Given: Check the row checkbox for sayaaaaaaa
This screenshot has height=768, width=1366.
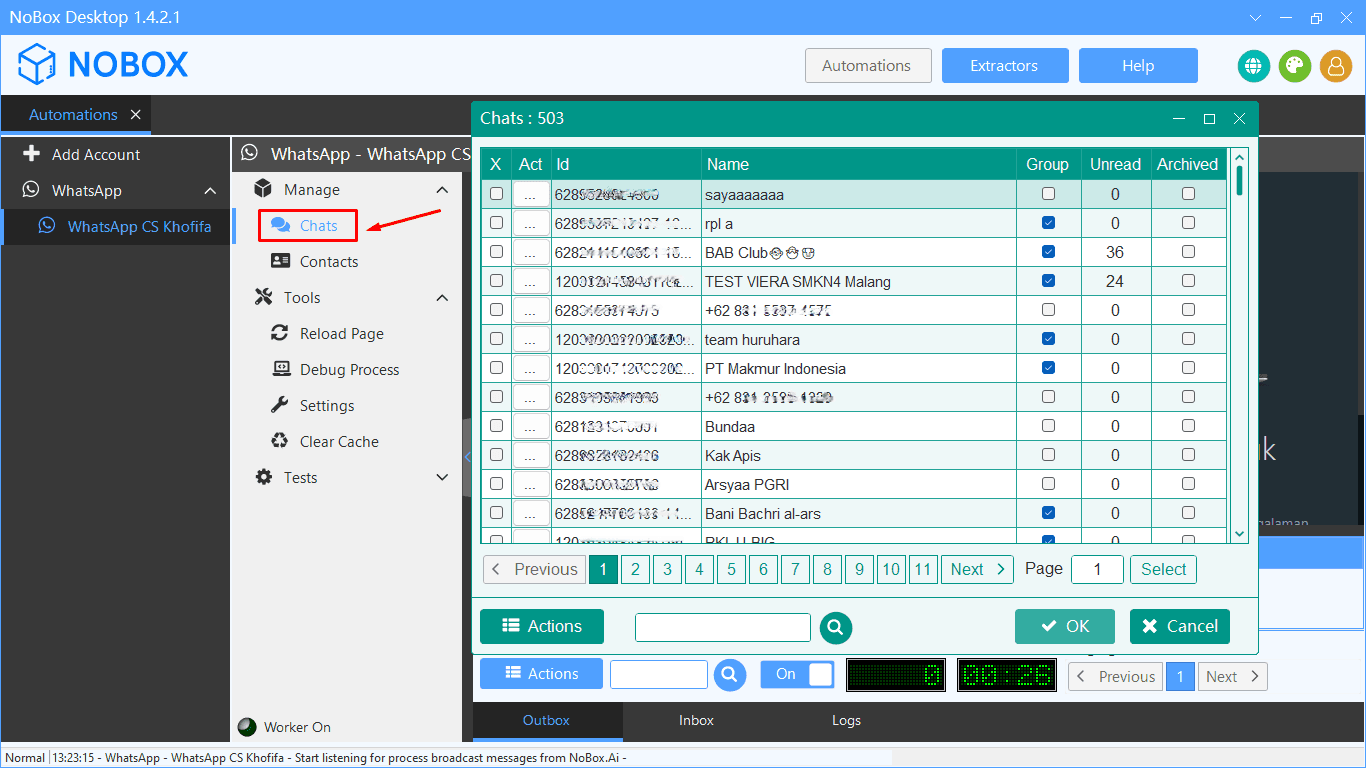Looking at the screenshot, I should coord(496,193).
